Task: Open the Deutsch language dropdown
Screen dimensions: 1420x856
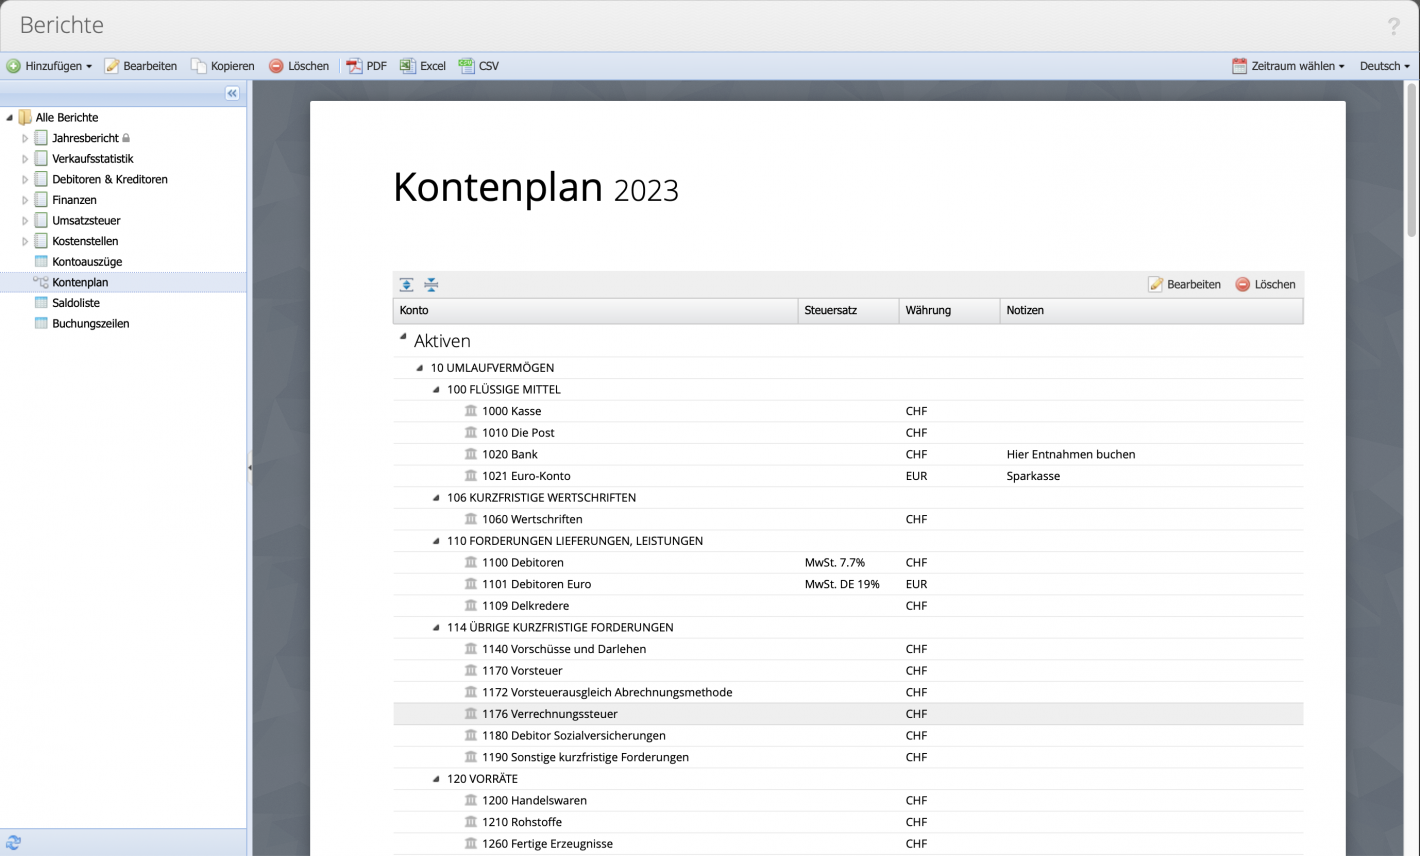Action: (x=1383, y=66)
